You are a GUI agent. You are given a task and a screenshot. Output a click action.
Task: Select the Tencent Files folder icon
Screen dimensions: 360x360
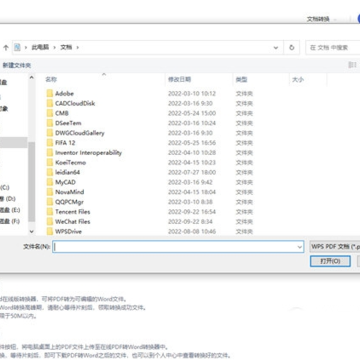click(50, 212)
